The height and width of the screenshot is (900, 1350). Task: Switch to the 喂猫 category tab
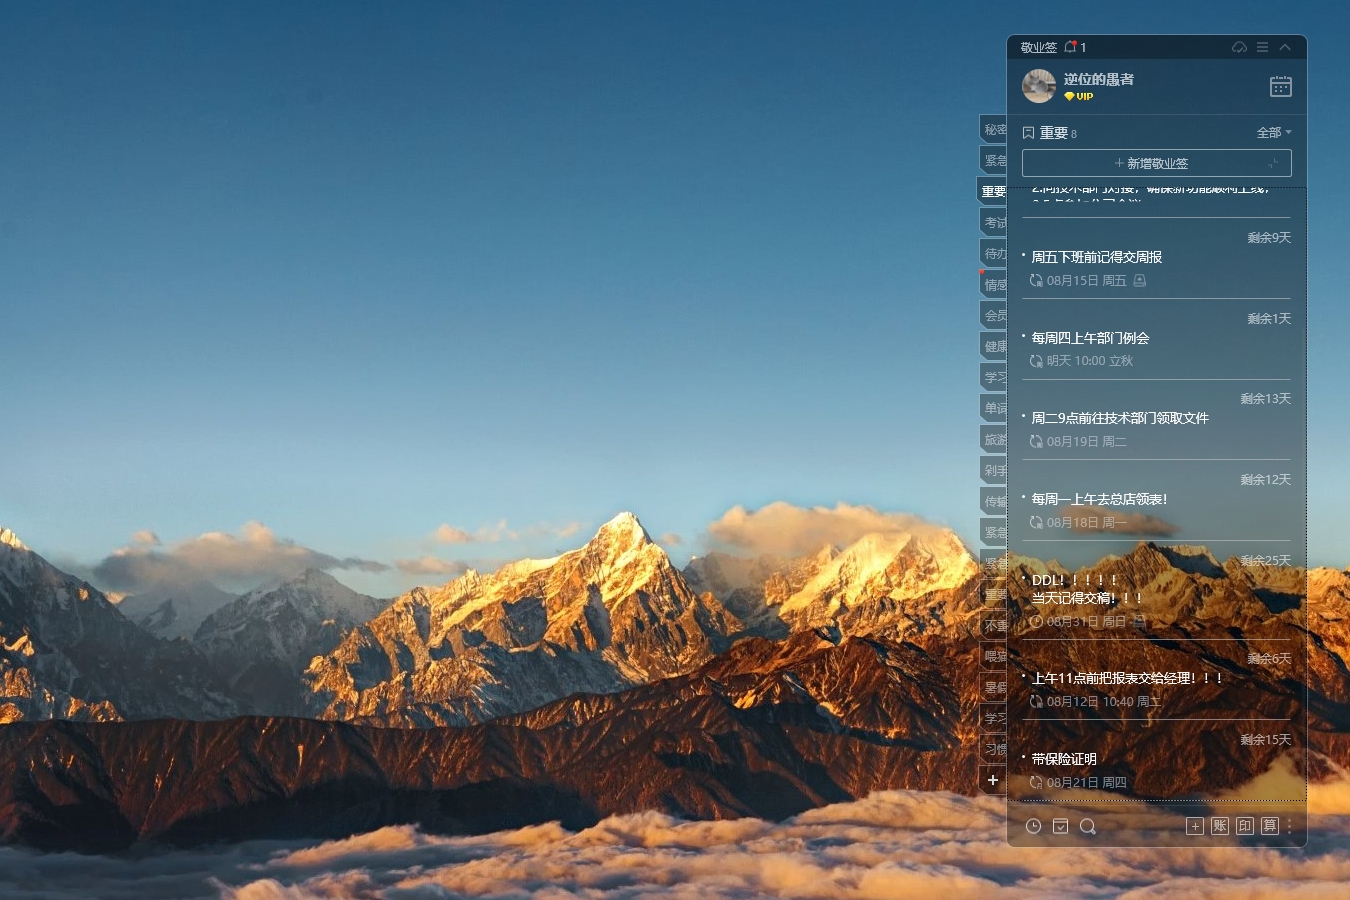click(993, 656)
